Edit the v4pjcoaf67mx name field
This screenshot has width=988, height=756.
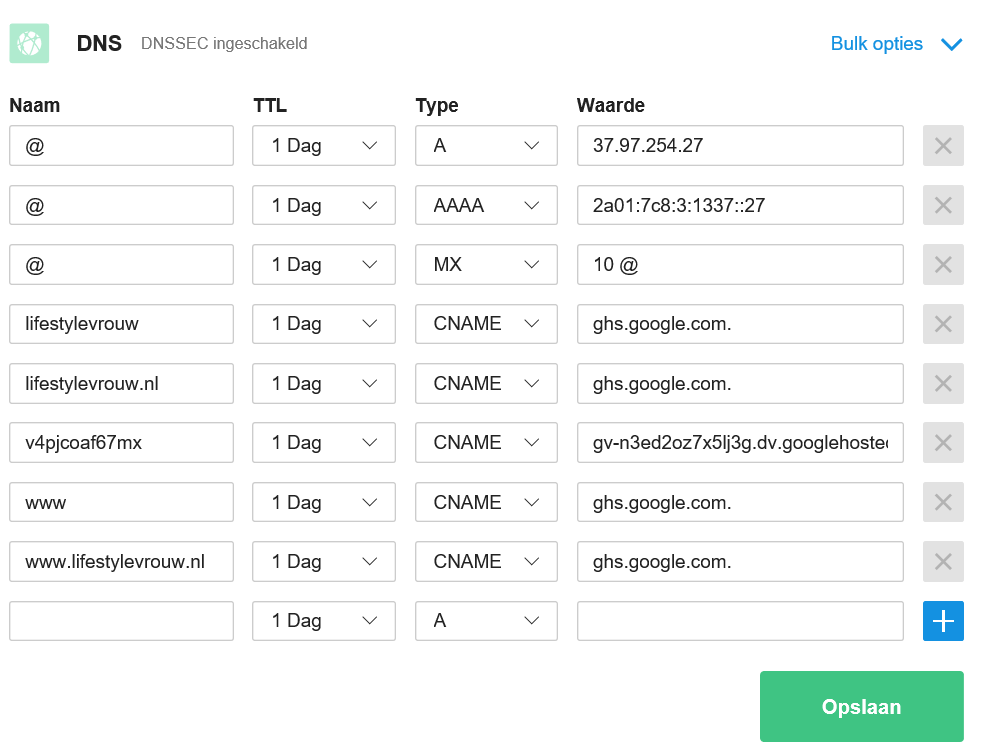click(x=122, y=442)
